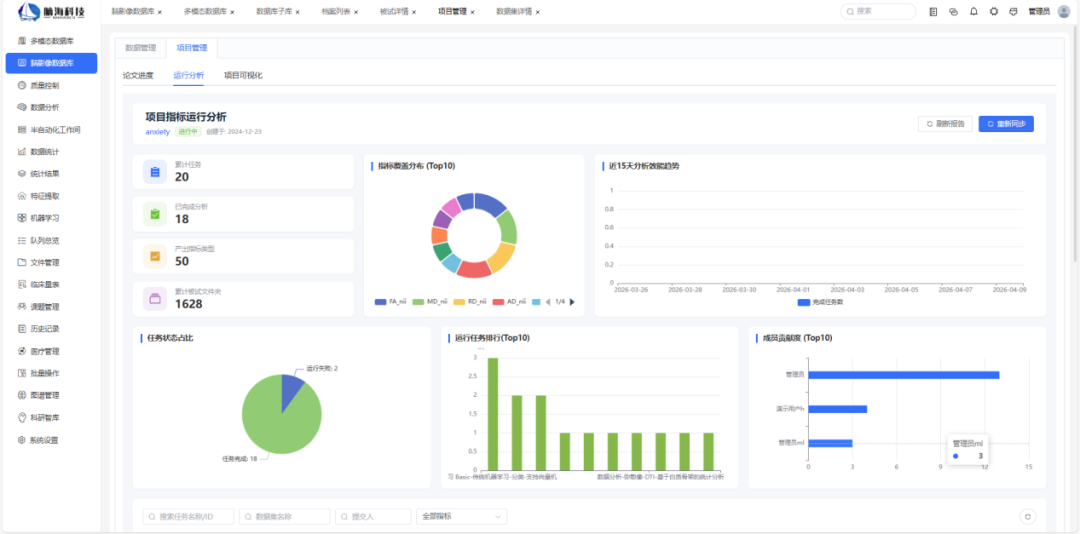
Task: Toggle MD_nii legend item
Action: click(430, 302)
